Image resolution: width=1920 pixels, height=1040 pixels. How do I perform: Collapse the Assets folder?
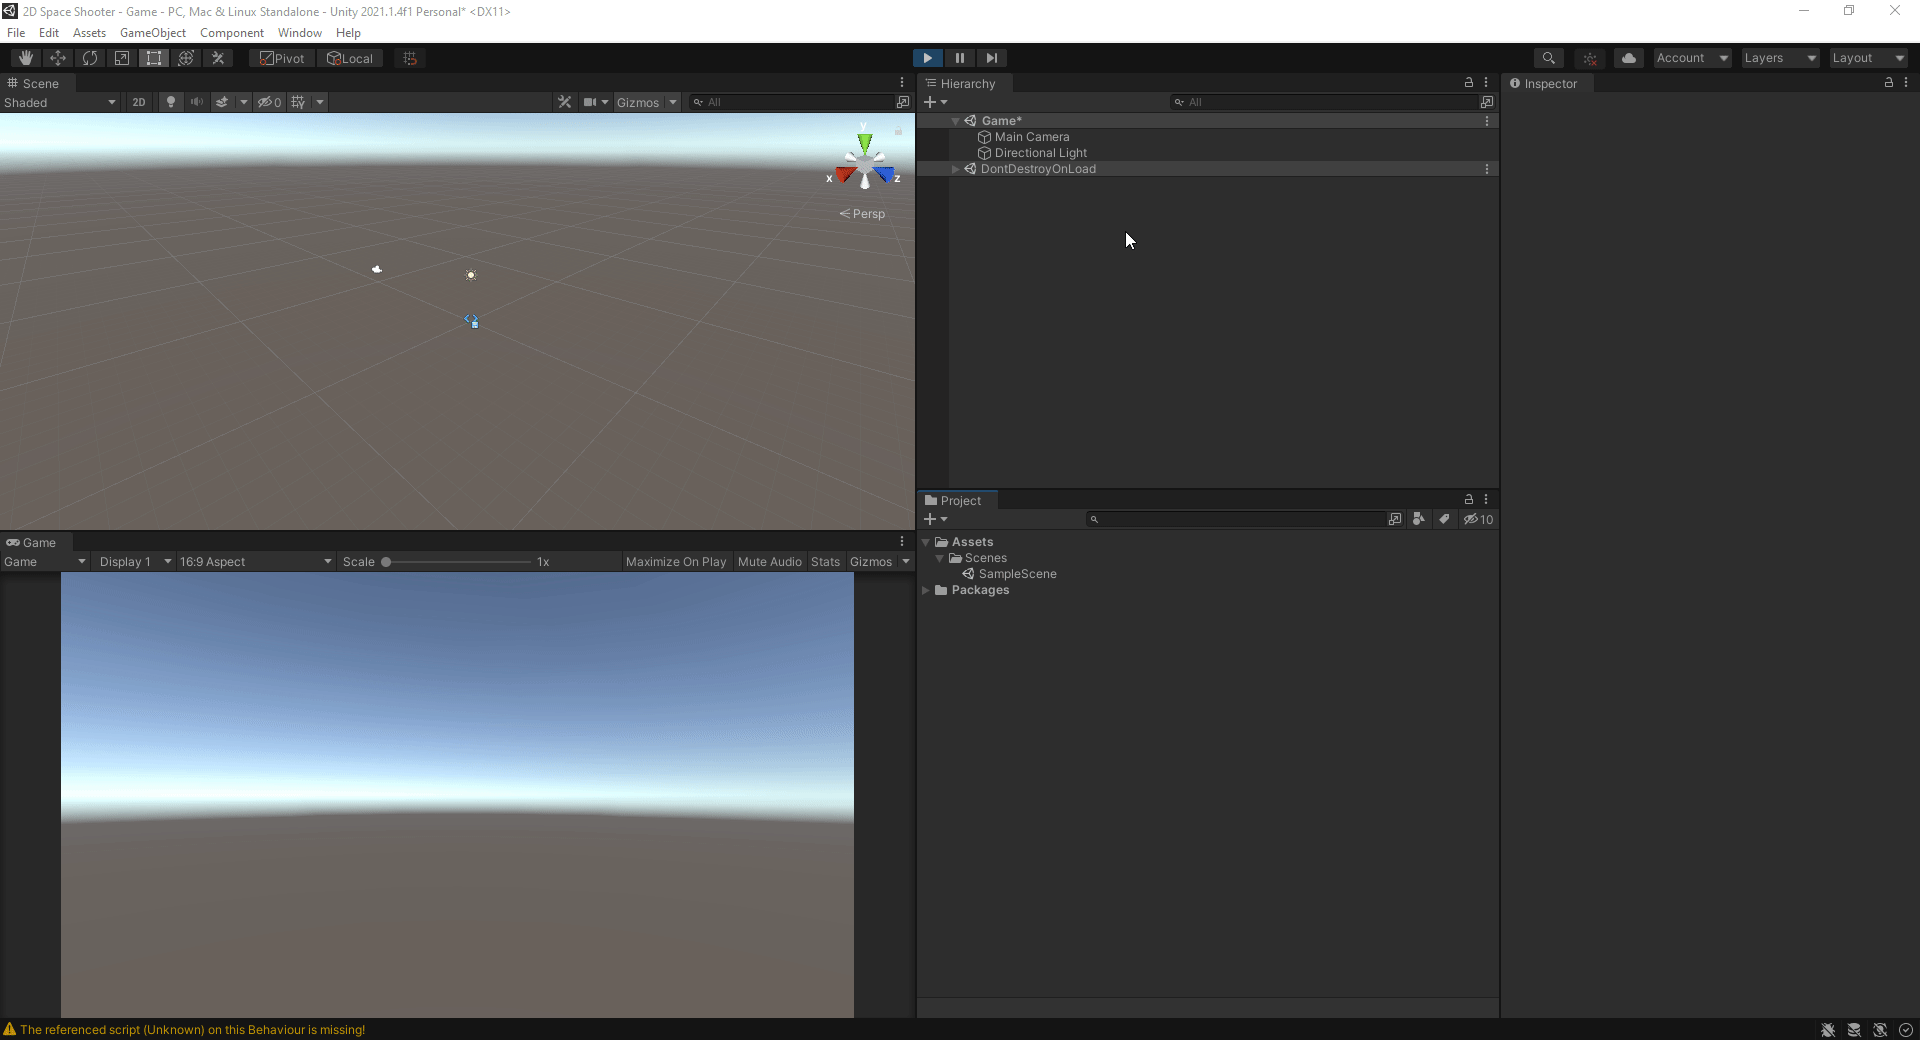point(926,542)
